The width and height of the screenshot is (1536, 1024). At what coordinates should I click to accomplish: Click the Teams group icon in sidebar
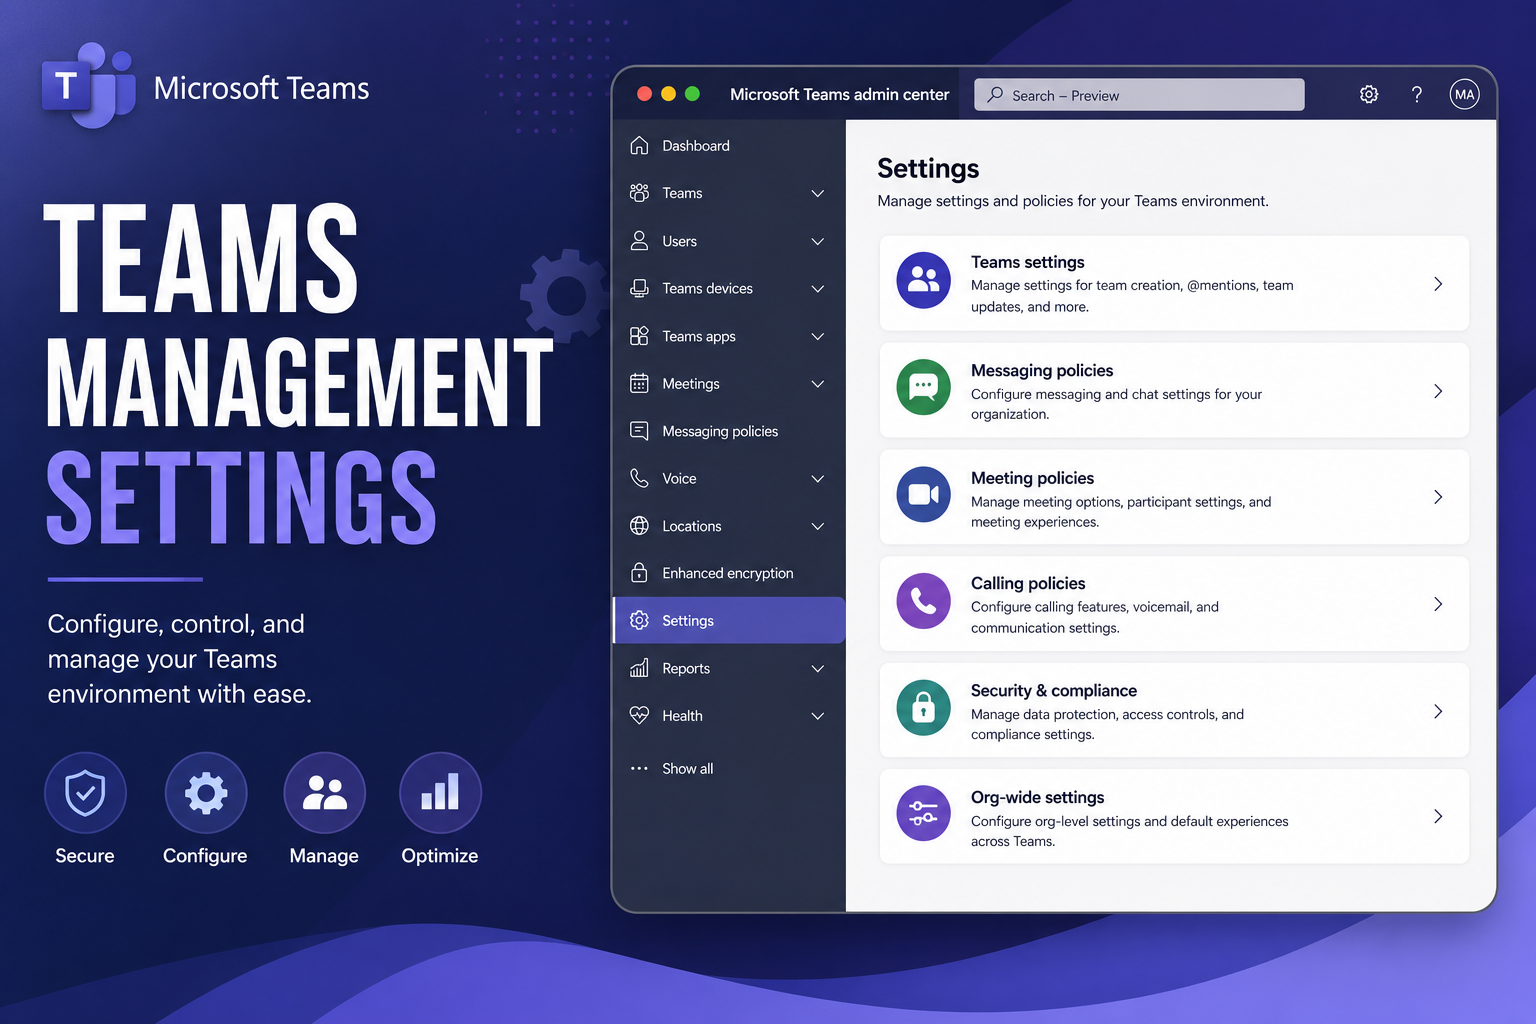[639, 193]
